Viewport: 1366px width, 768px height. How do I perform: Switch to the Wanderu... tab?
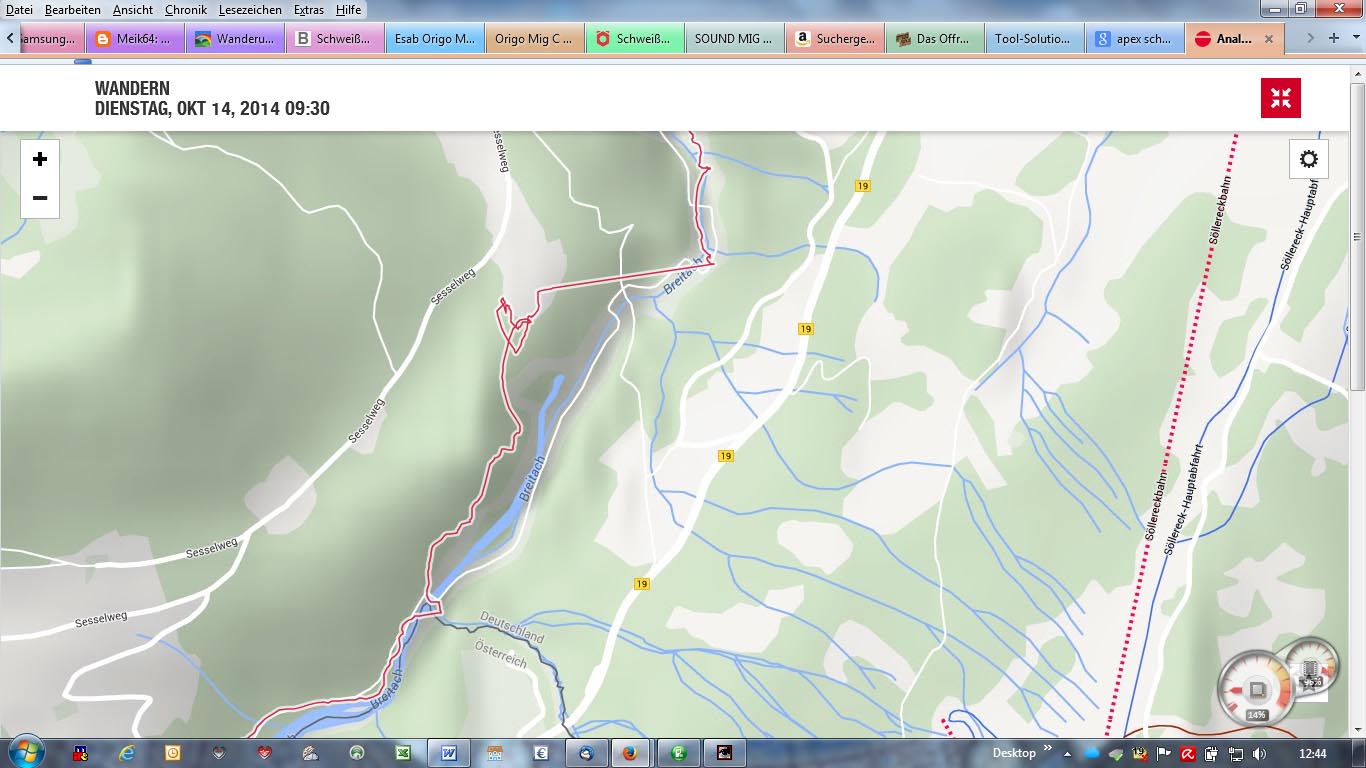[235, 39]
